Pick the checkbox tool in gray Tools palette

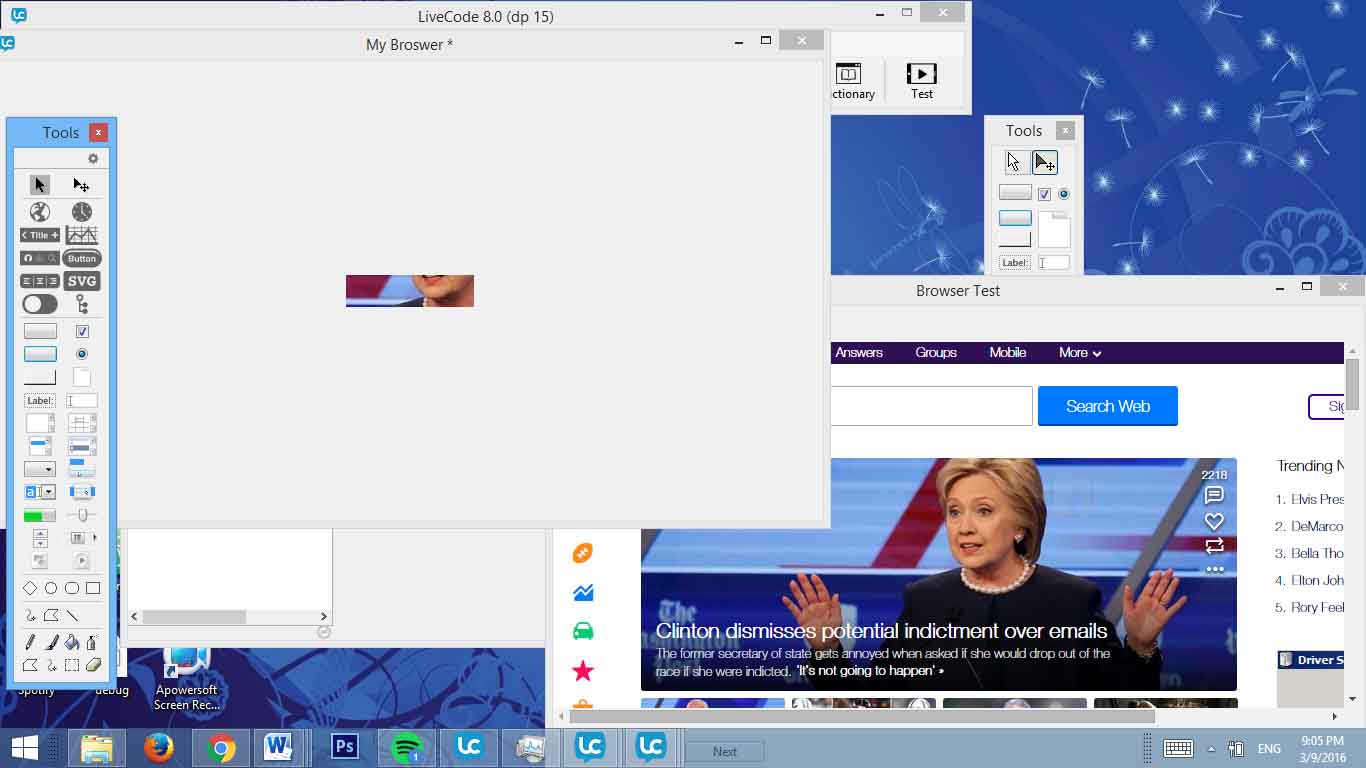click(x=1044, y=194)
